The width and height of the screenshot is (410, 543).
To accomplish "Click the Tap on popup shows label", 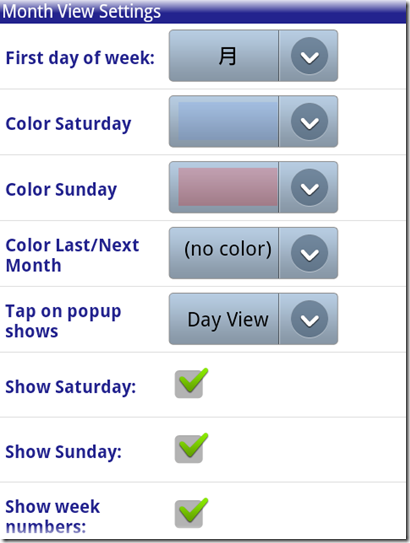I will [x=63, y=321].
